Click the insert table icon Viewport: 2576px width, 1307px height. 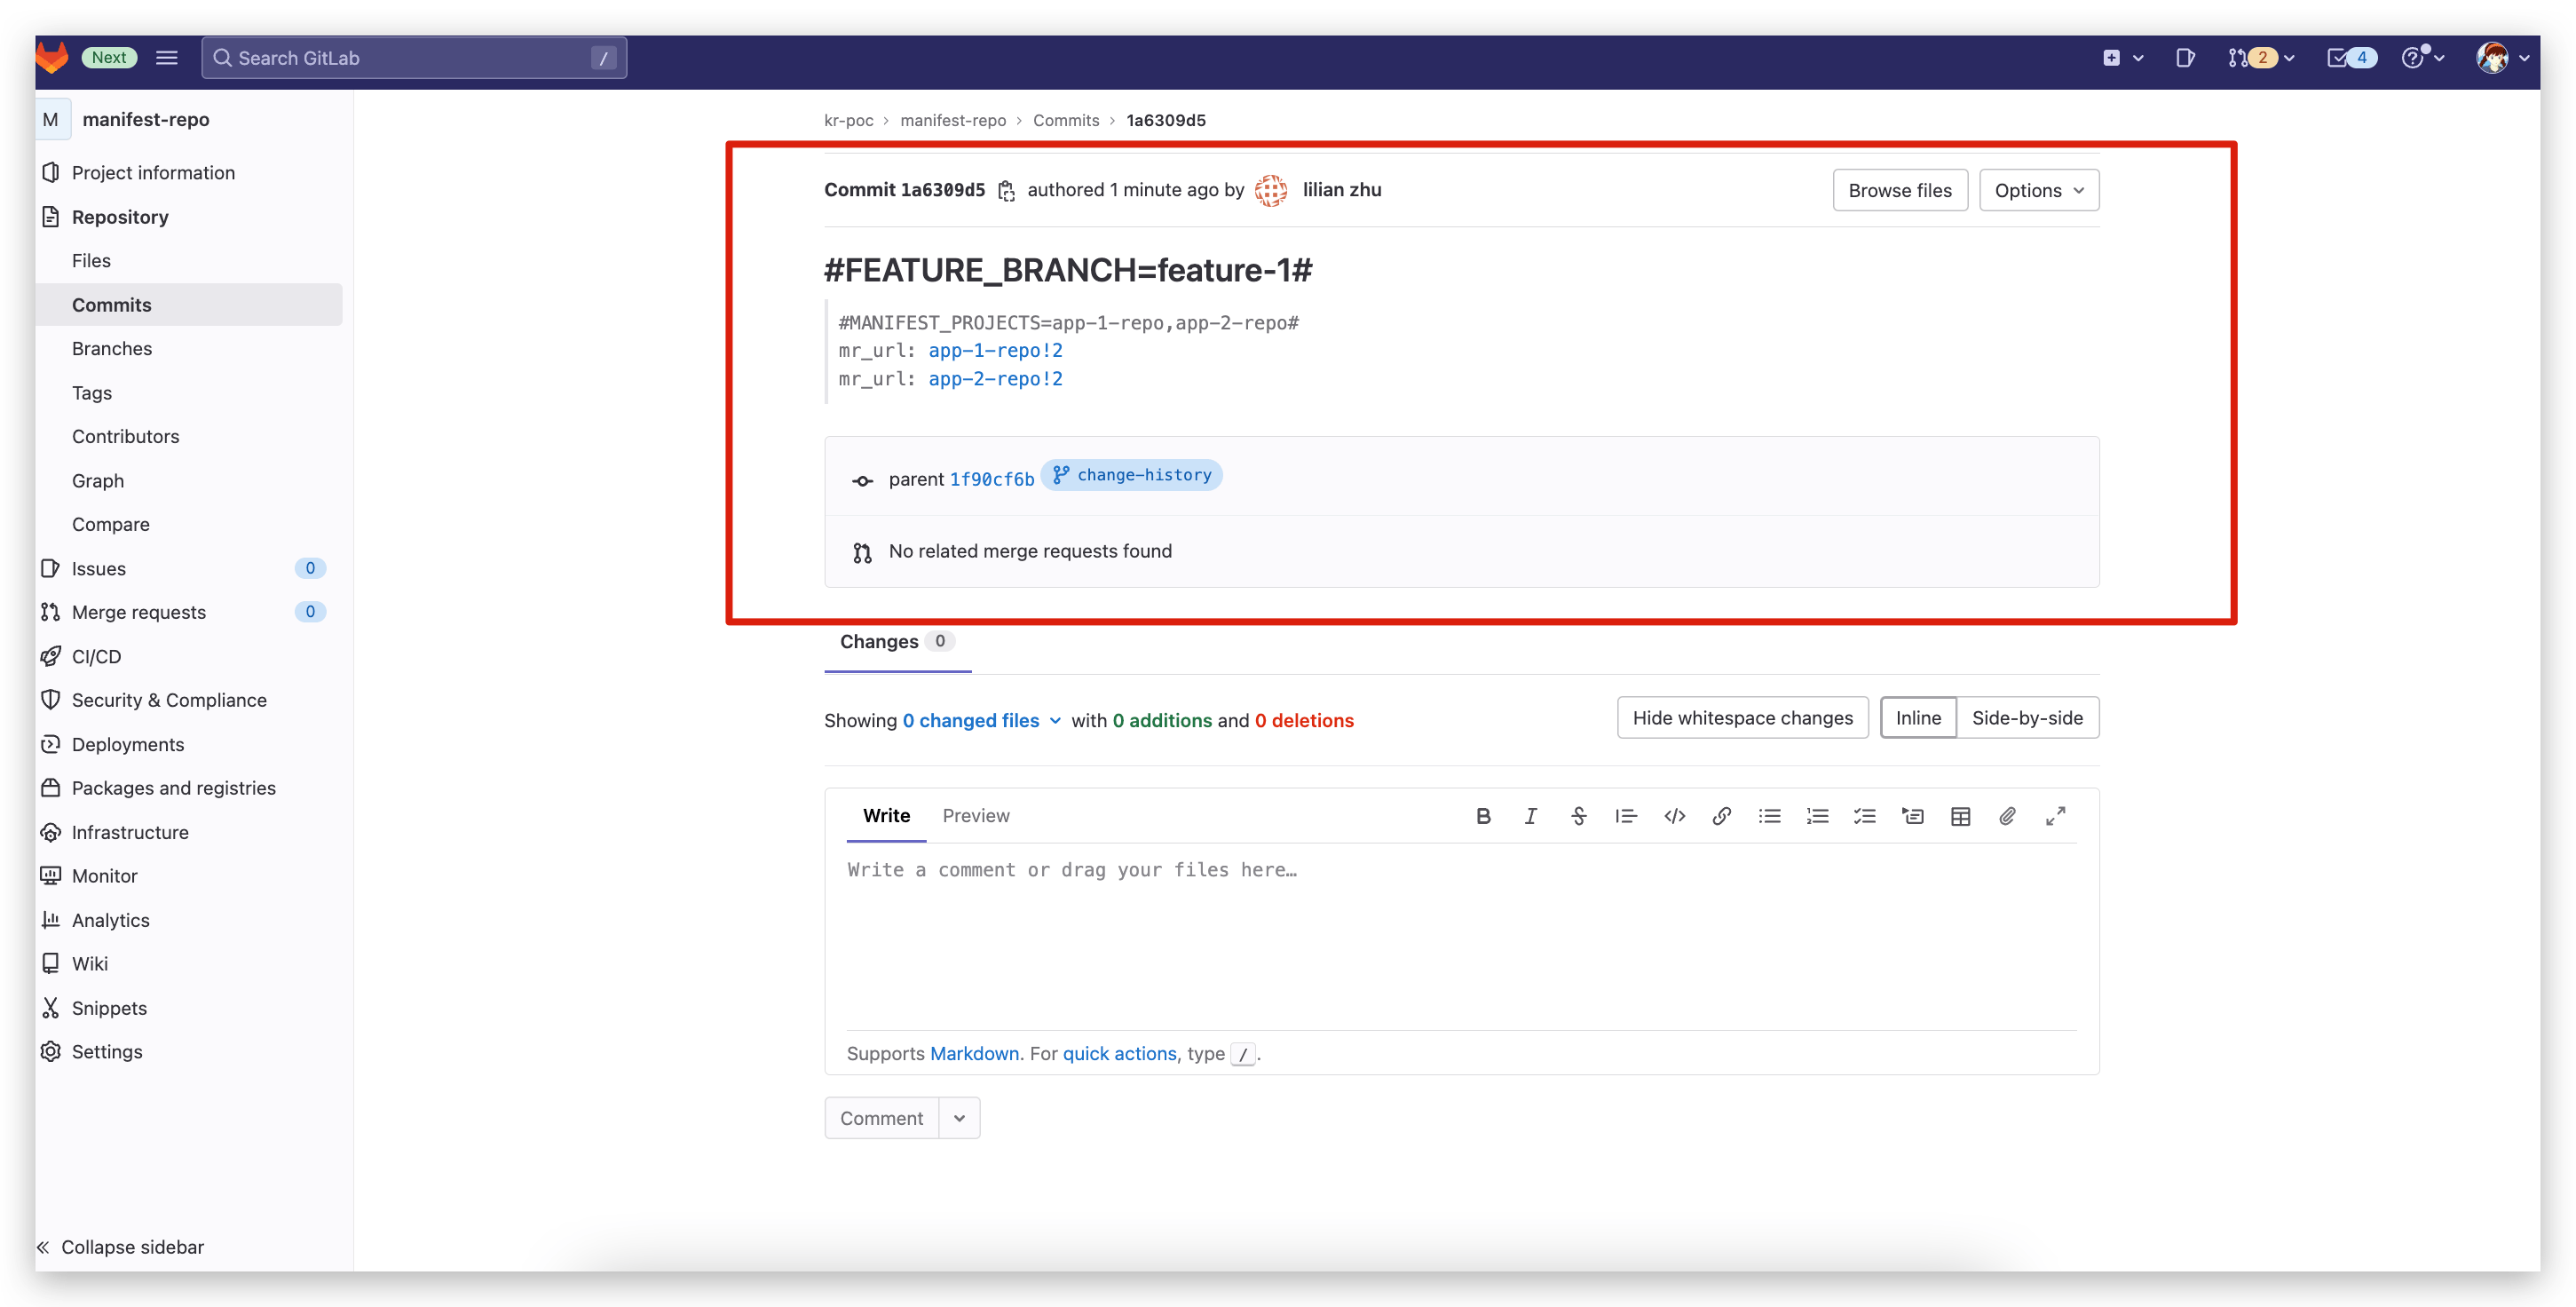[x=1960, y=816]
